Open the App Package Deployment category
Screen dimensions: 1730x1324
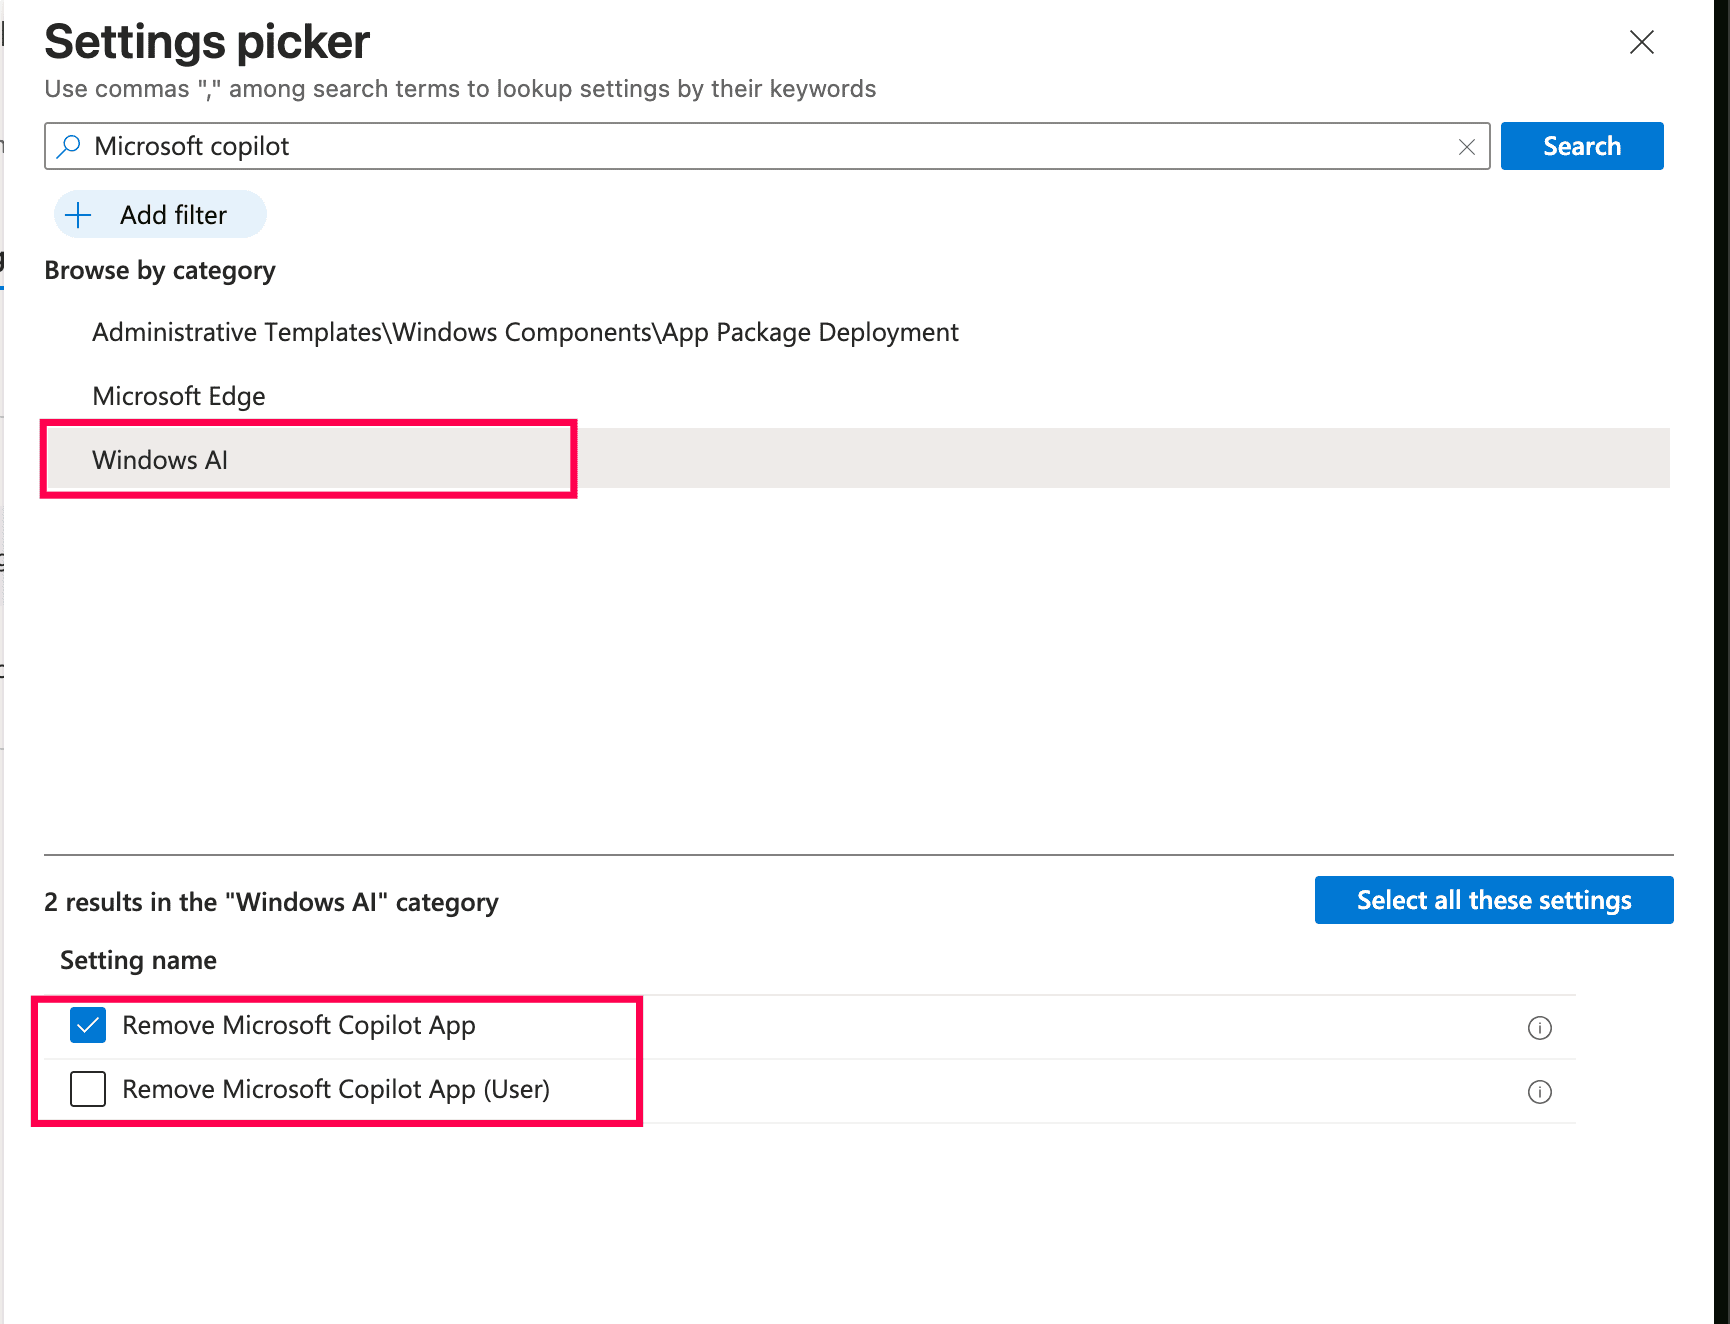pos(524,331)
